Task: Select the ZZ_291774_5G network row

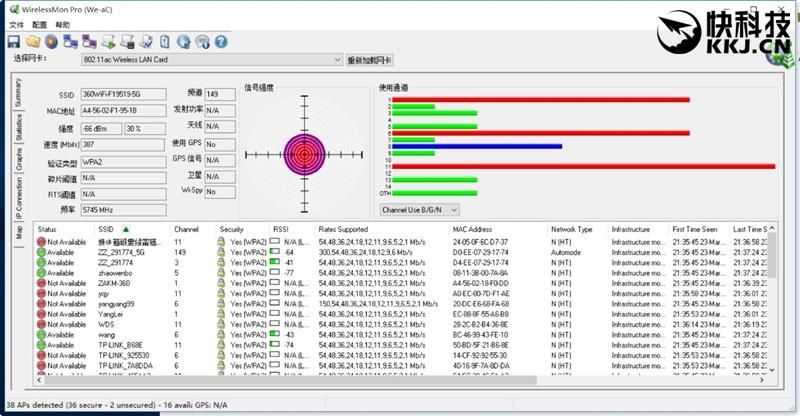Action: click(x=401, y=252)
